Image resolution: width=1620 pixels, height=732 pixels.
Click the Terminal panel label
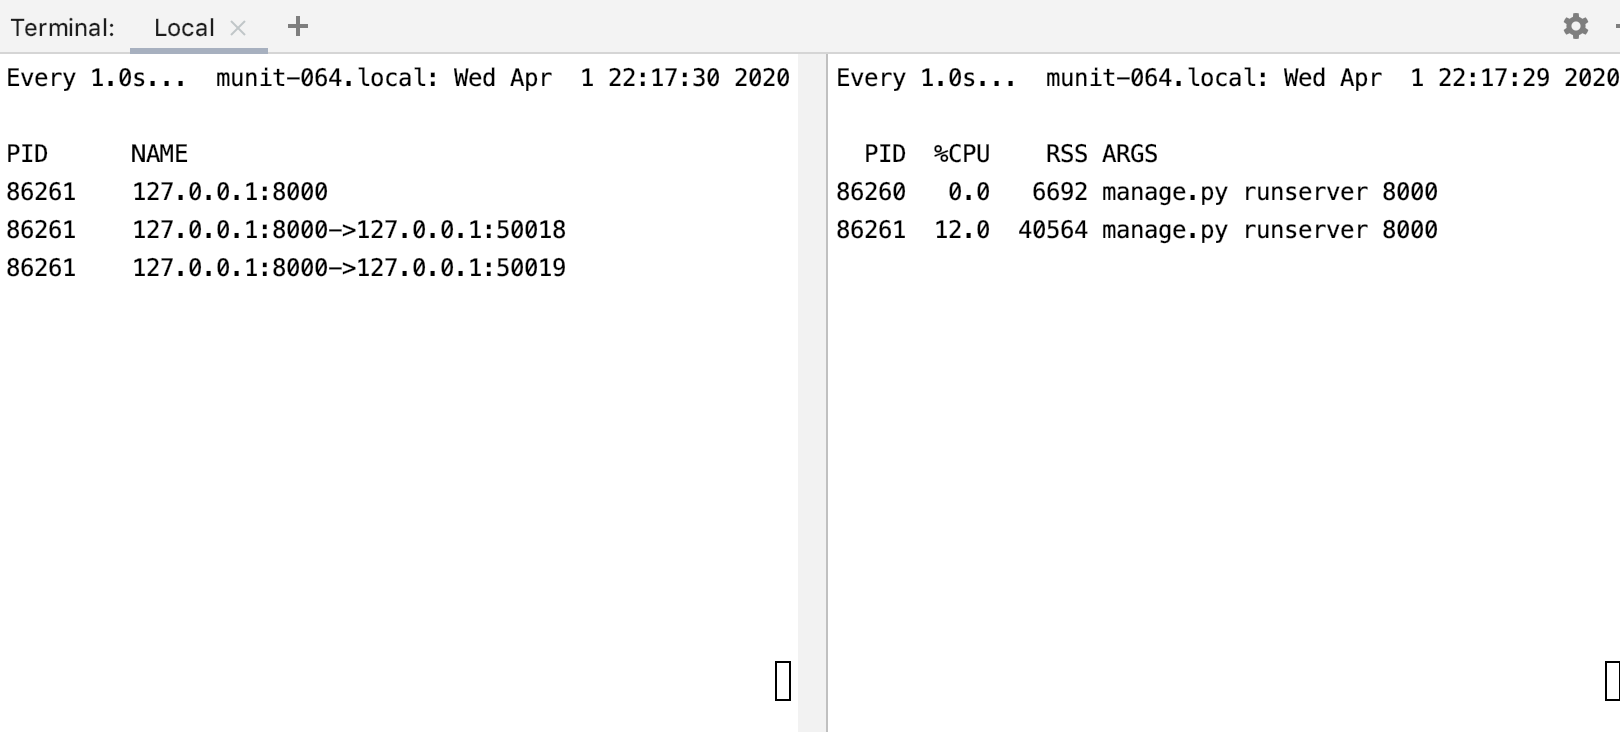coord(62,28)
